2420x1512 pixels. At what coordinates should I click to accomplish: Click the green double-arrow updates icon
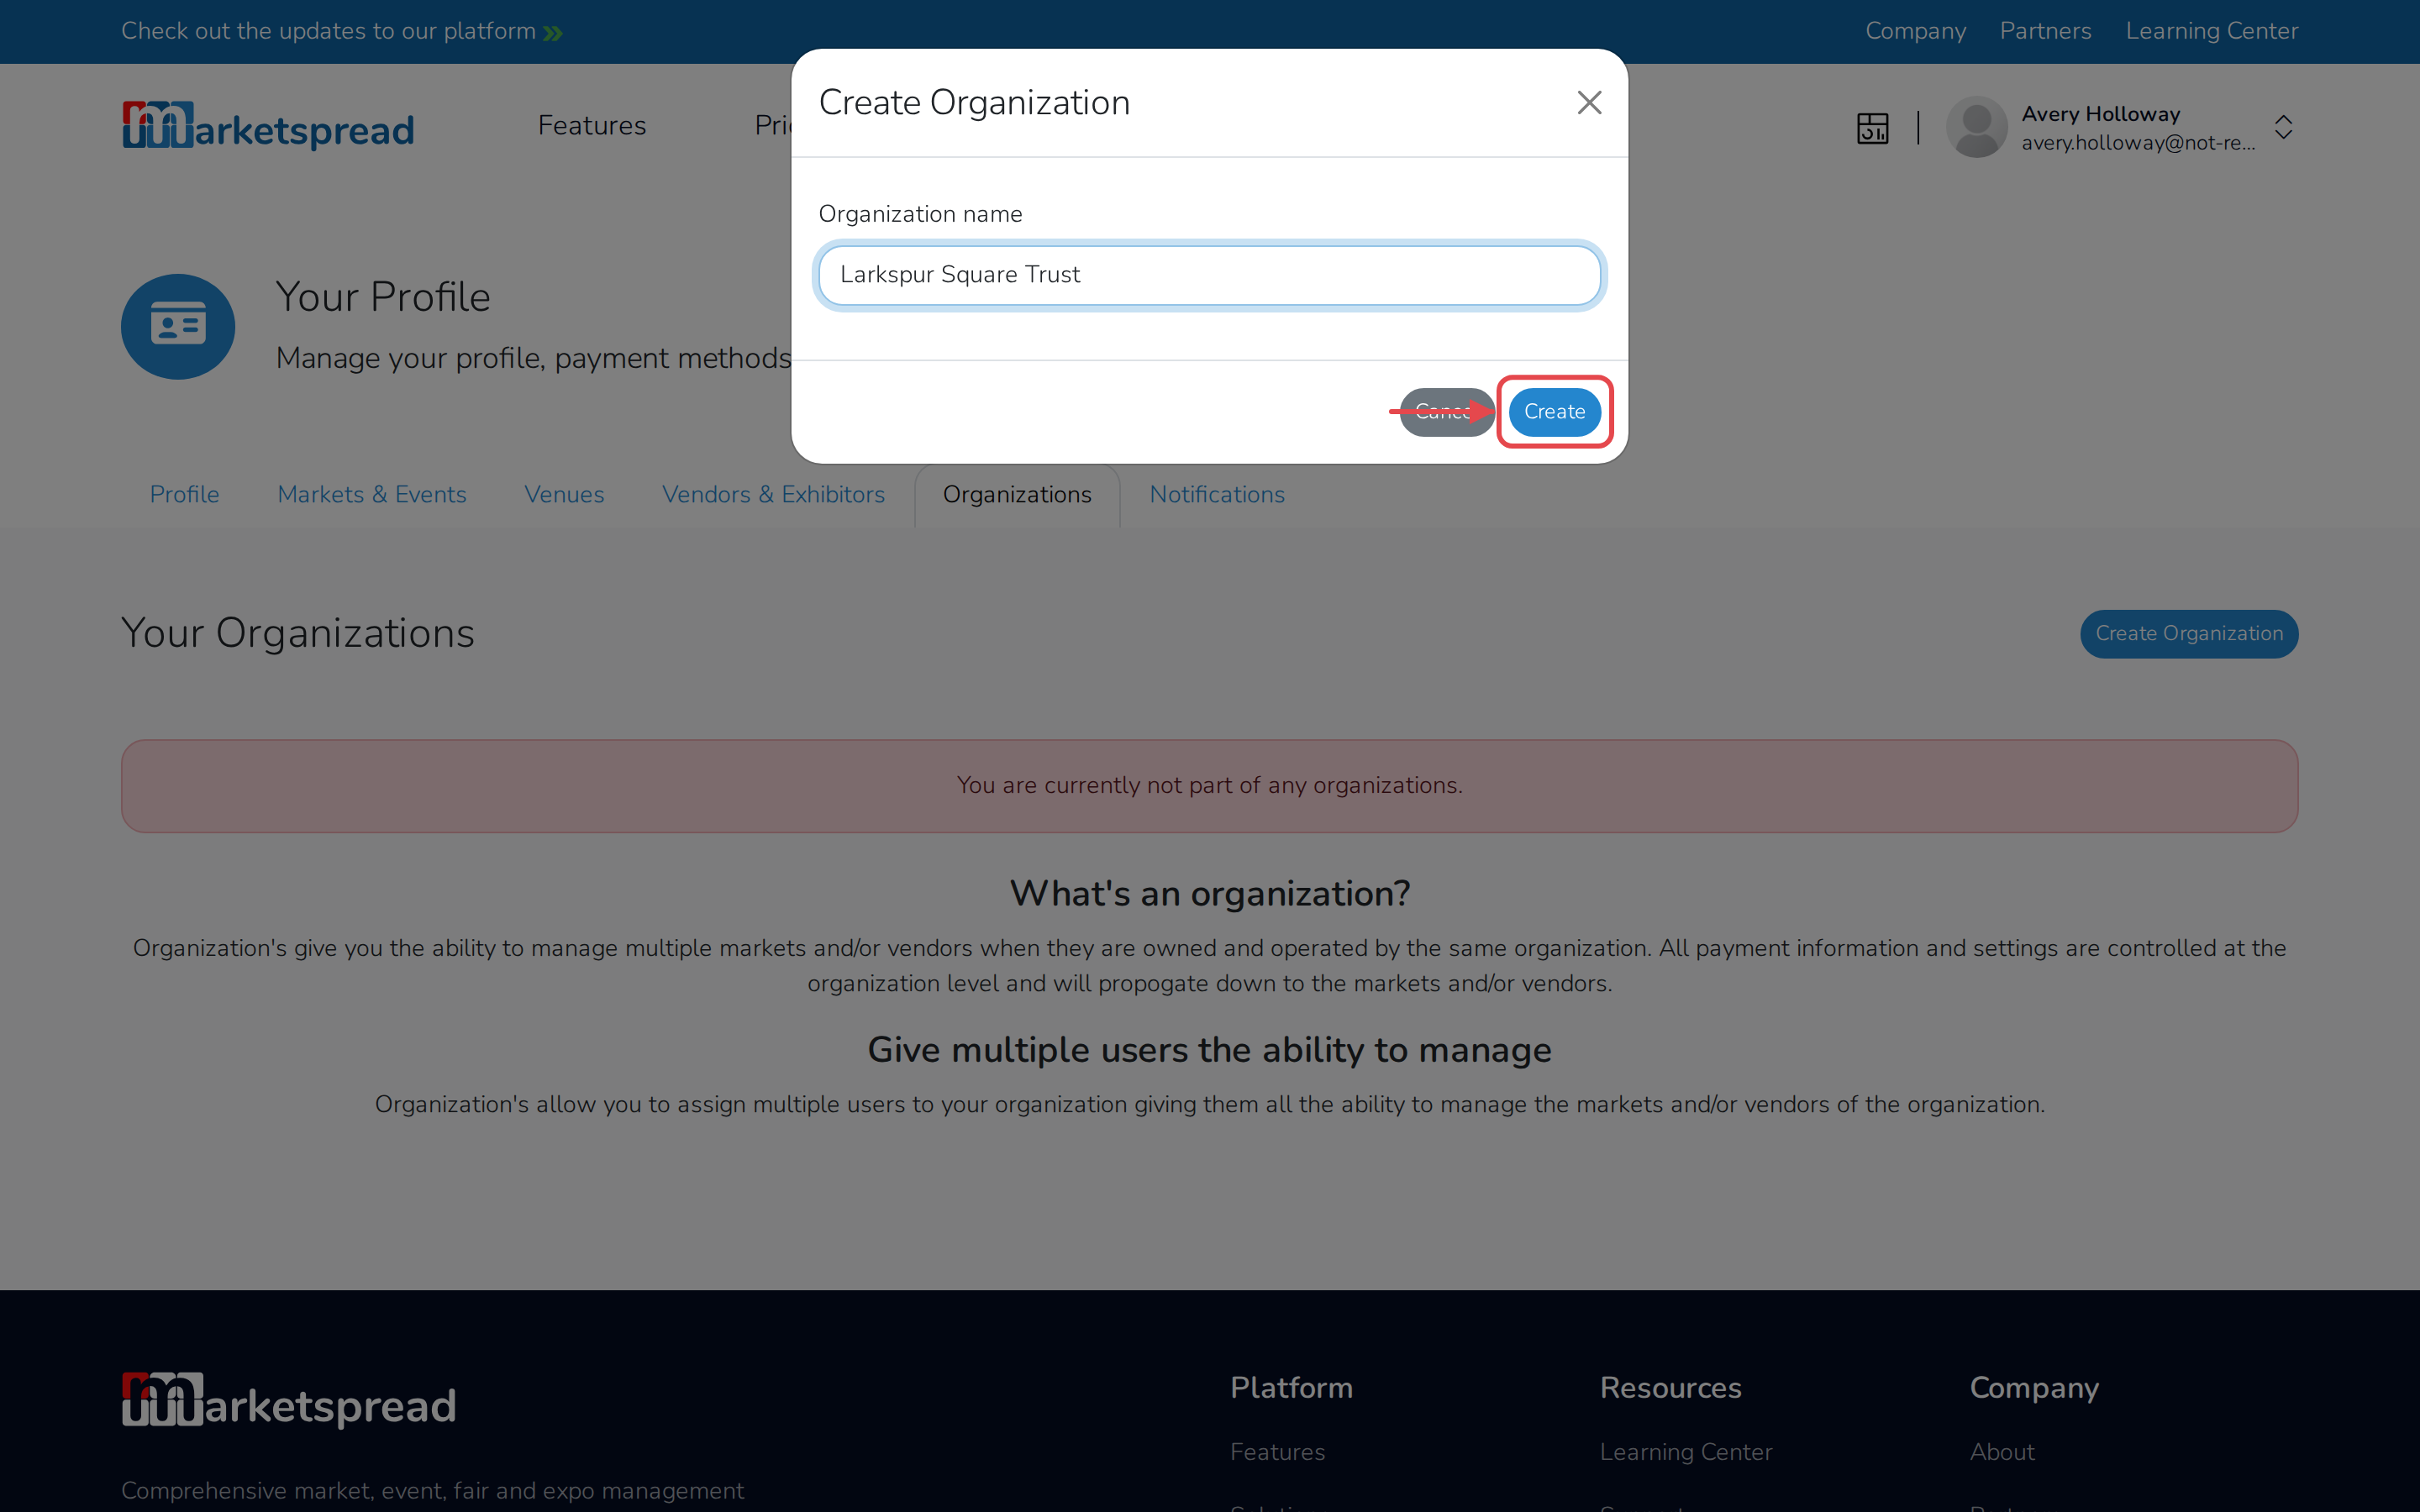(x=553, y=33)
